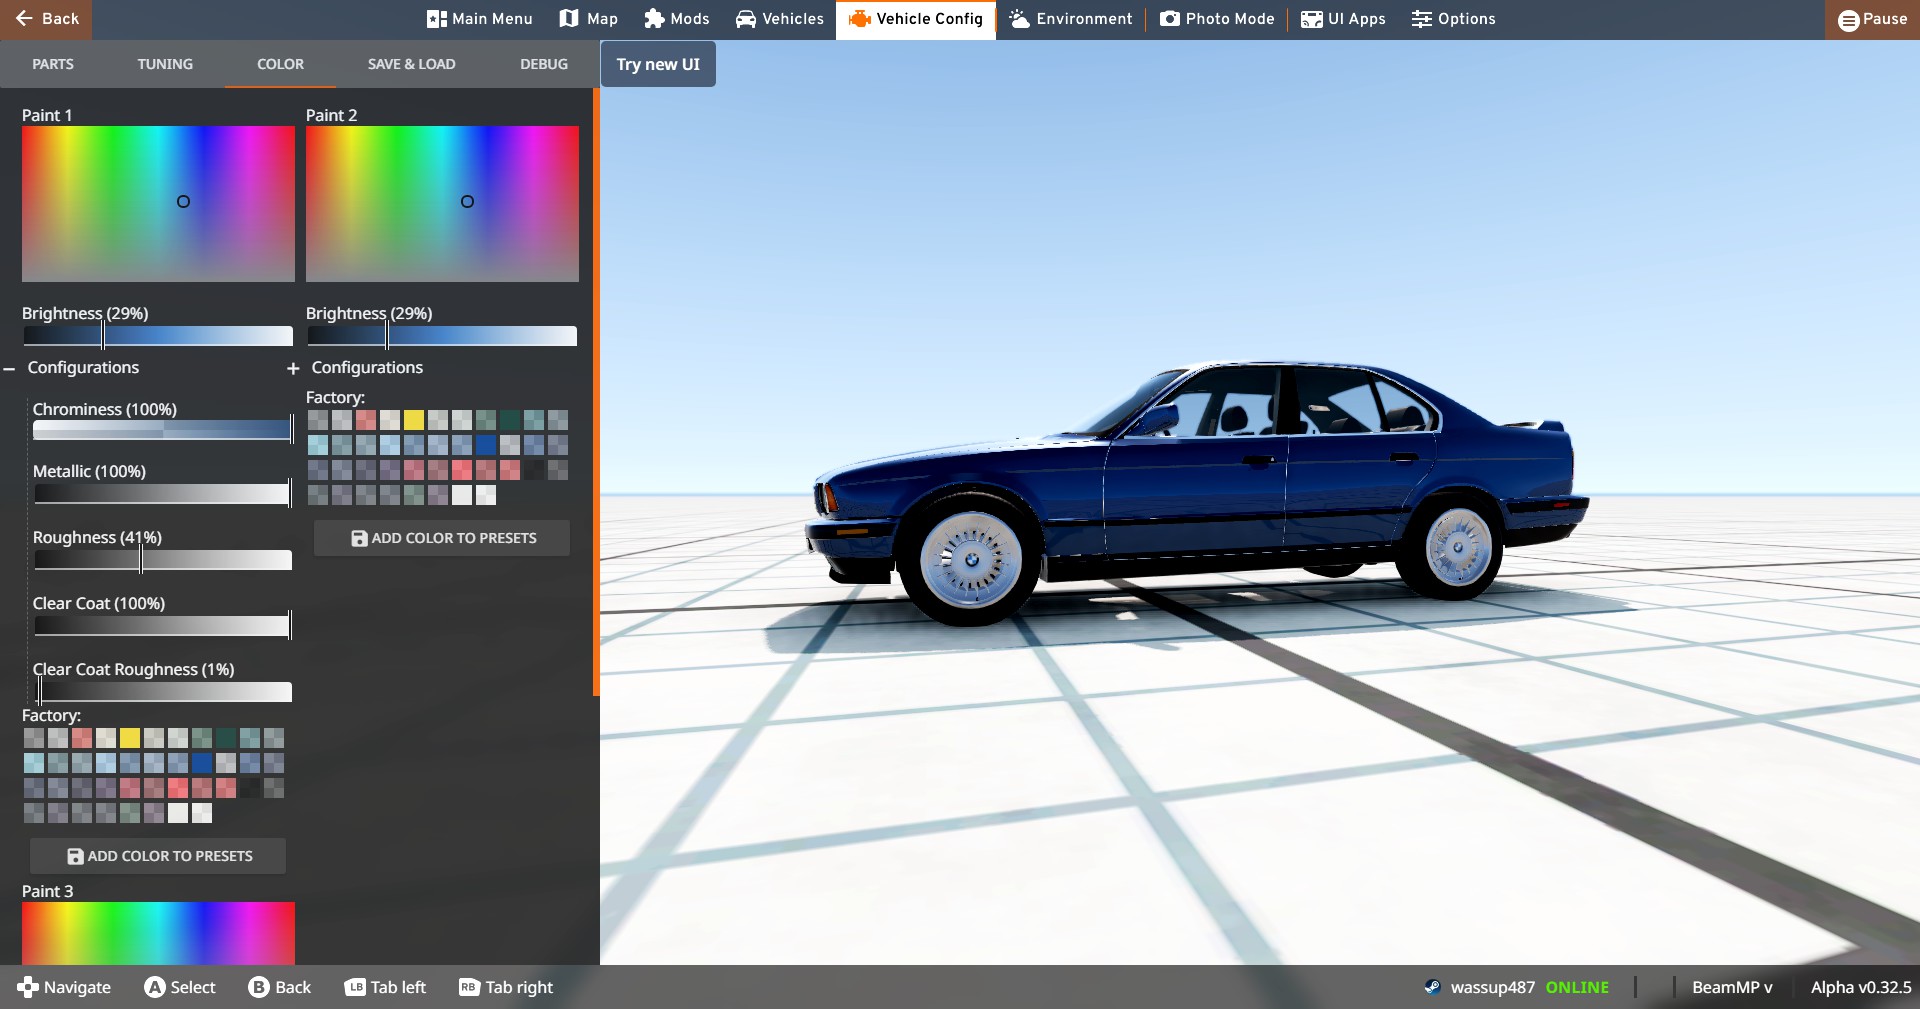Click the Navigate d-pad hint
The width and height of the screenshot is (1920, 1009).
(x=64, y=987)
